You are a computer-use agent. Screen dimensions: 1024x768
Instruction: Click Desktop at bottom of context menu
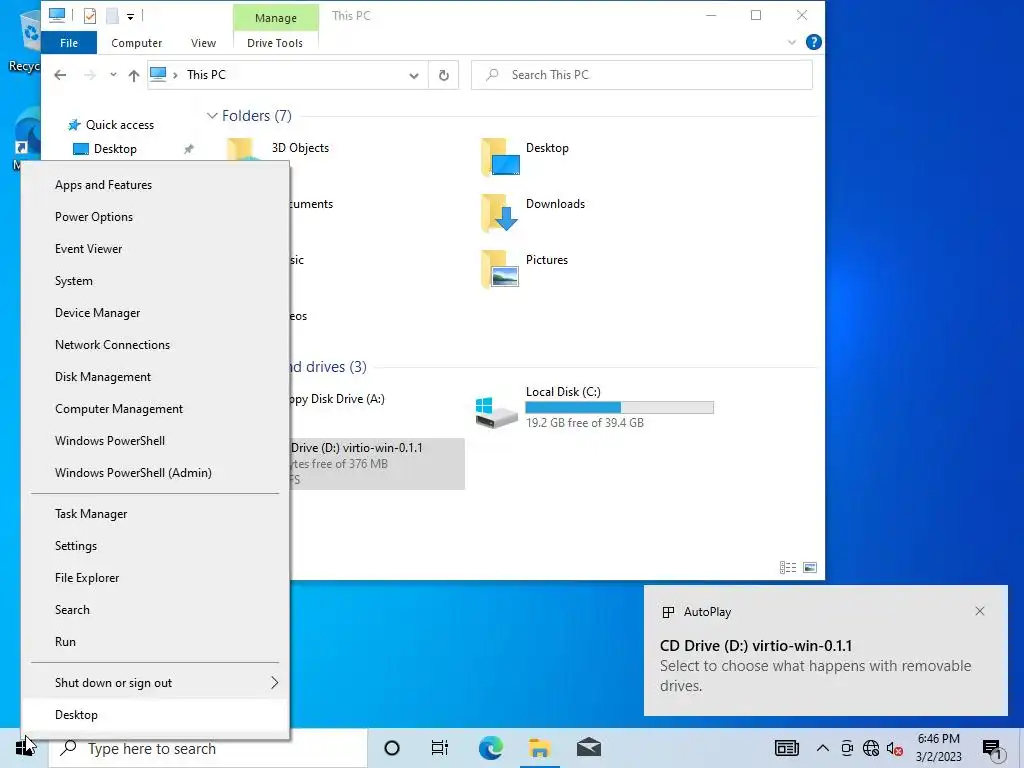click(x=155, y=715)
